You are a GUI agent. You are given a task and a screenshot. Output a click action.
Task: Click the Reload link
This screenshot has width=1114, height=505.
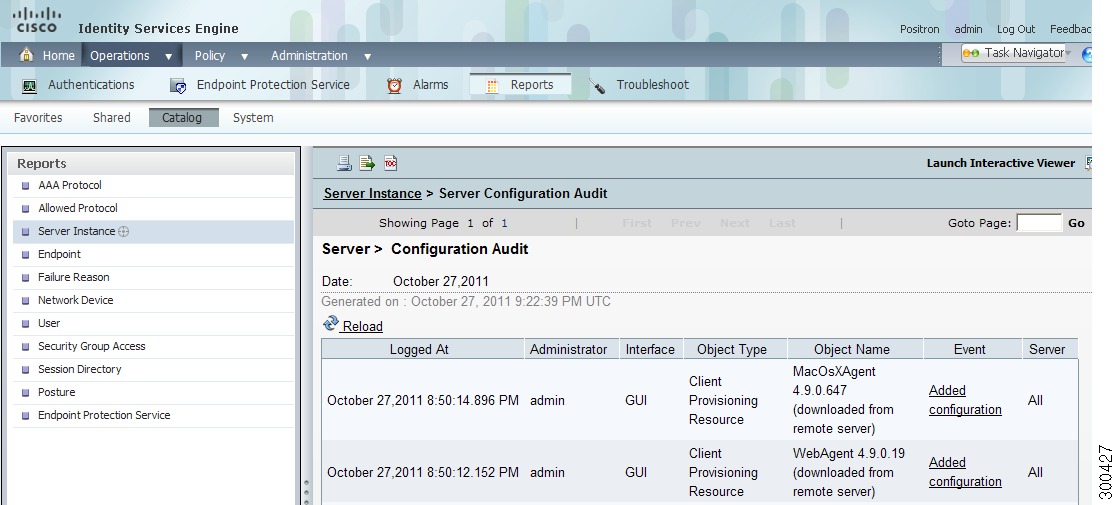tap(362, 327)
